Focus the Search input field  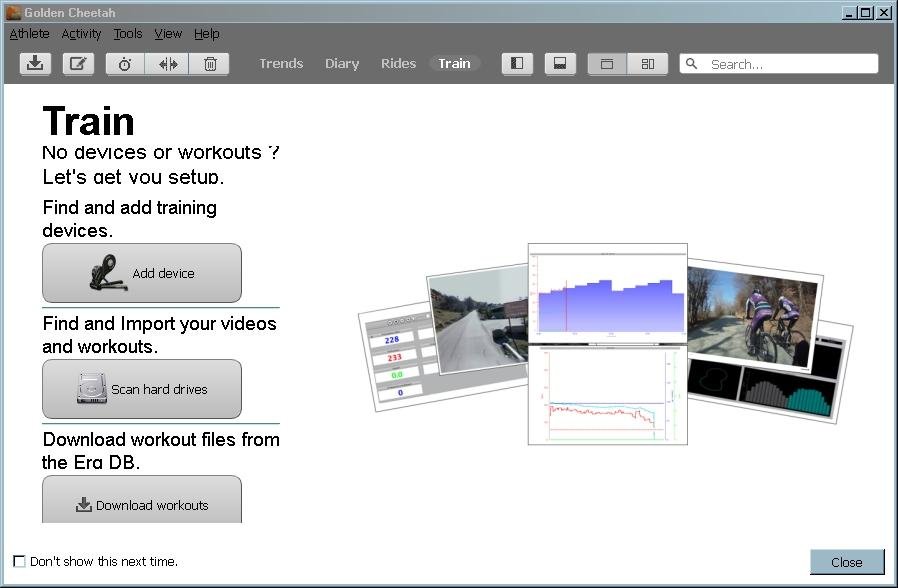pyautogui.click(x=779, y=64)
